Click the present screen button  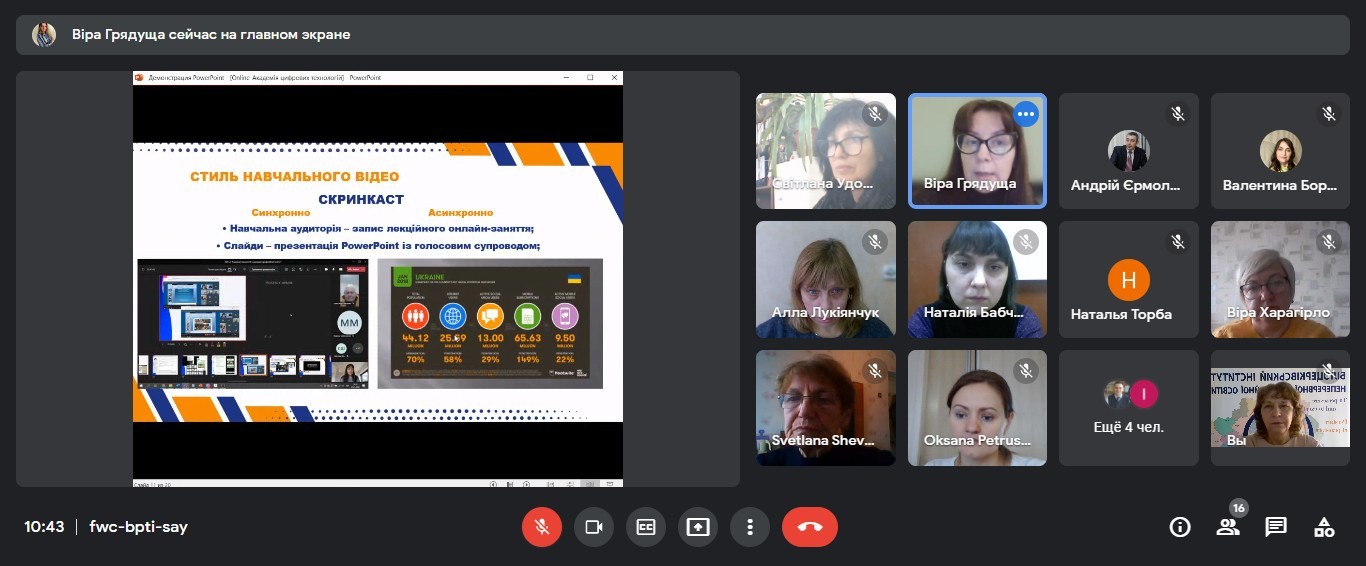tap(698, 527)
